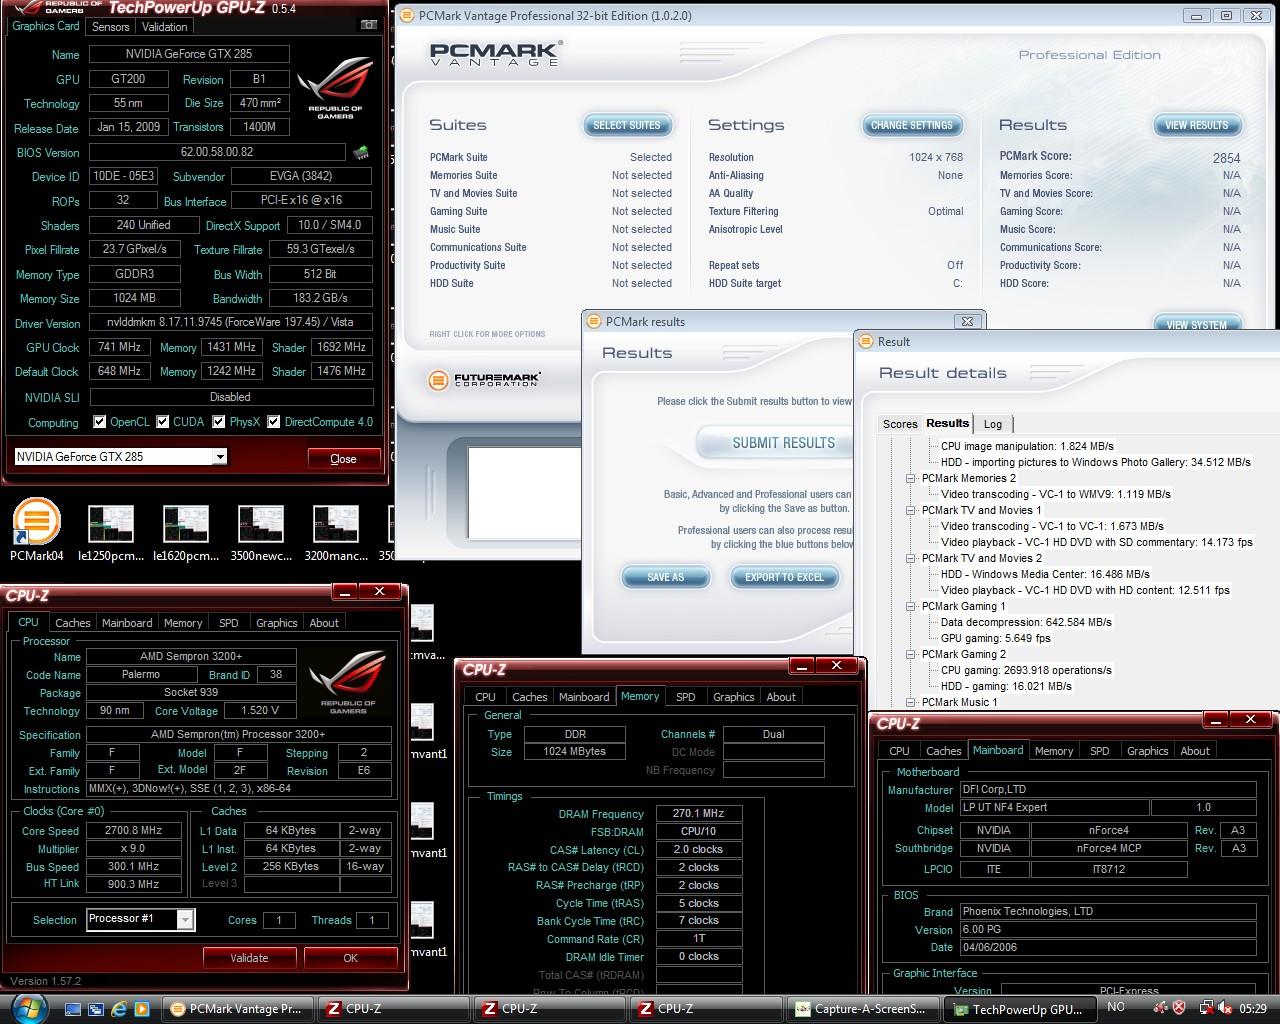
Task: Click the VIEW RESULTS button
Action: tap(1197, 125)
